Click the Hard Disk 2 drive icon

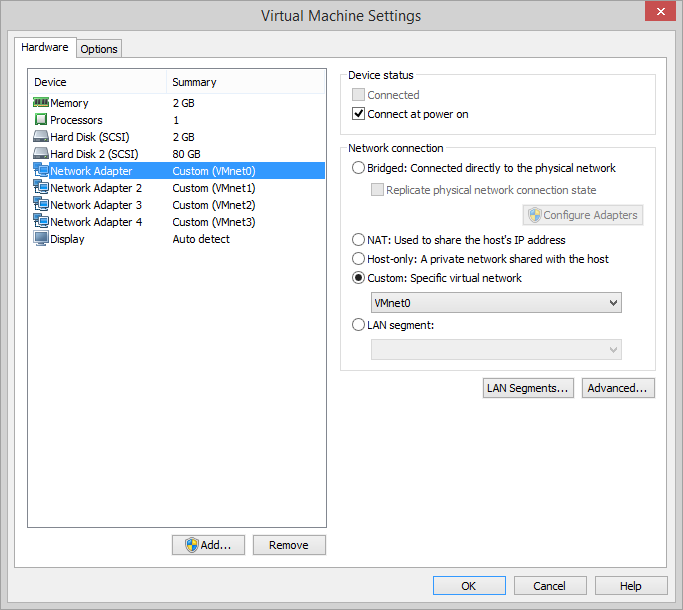(41, 154)
